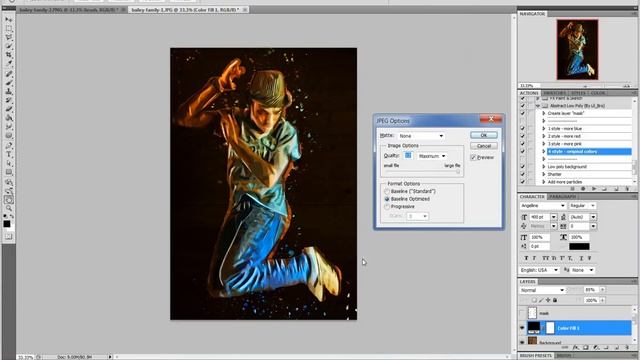
Task: Expand "2 style - more red" action
Action: 544,136
